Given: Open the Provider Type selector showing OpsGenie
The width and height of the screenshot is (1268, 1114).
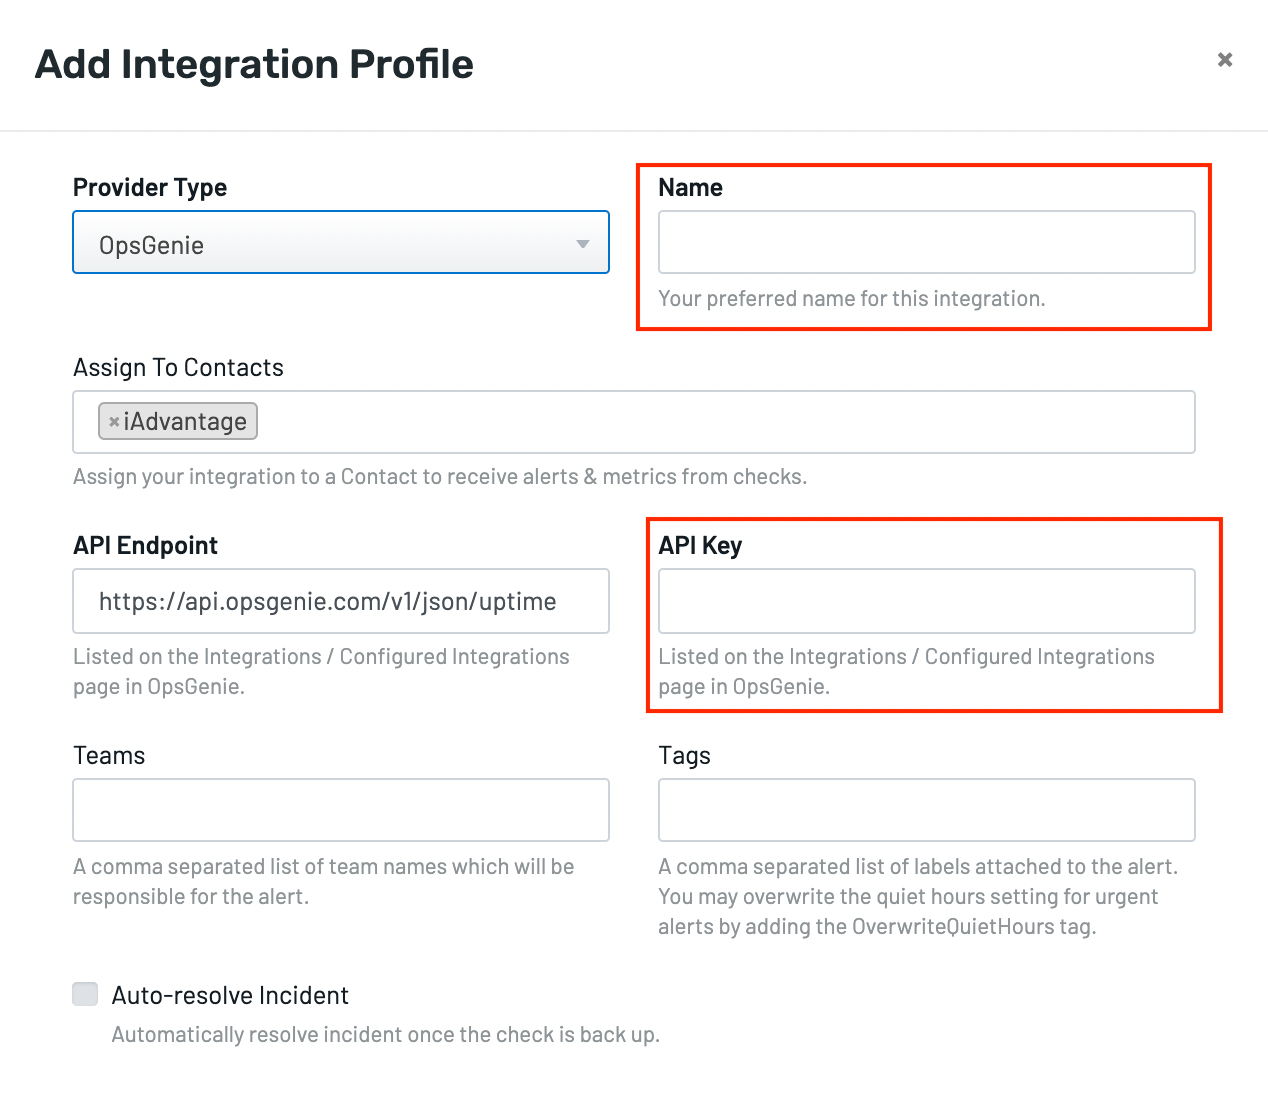Looking at the screenshot, I should point(341,242).
